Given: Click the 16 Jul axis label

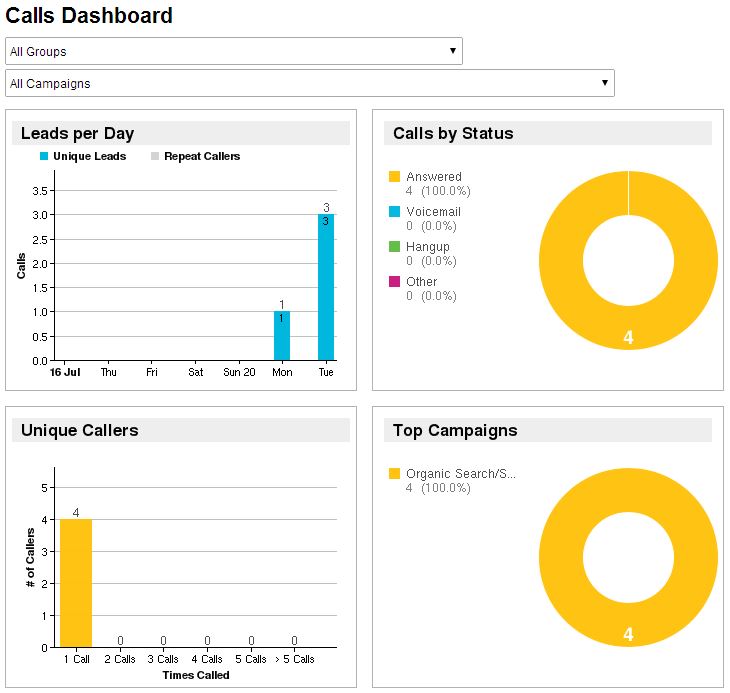Looking at the screenshot, I should [x=65, y=372].
